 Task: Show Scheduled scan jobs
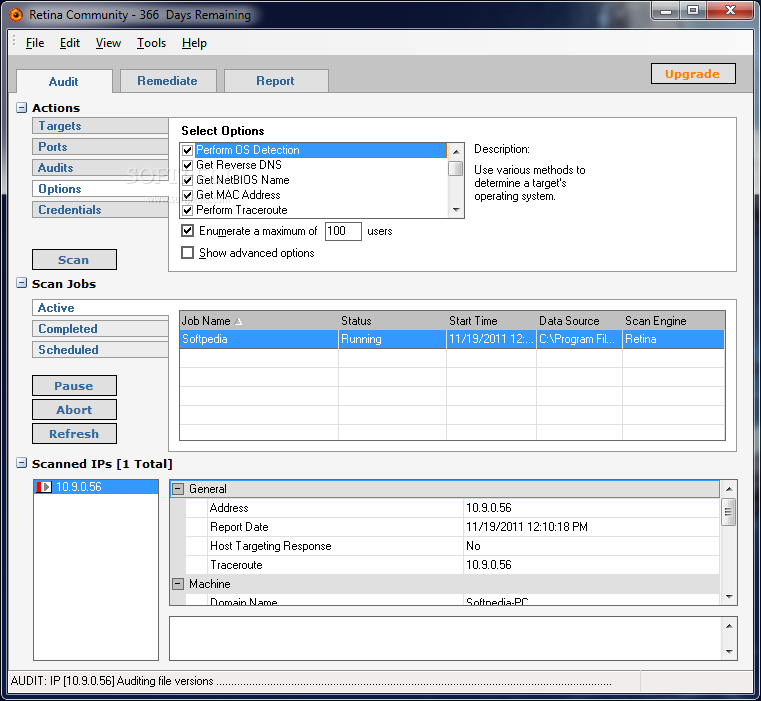(x=100, y=350)
